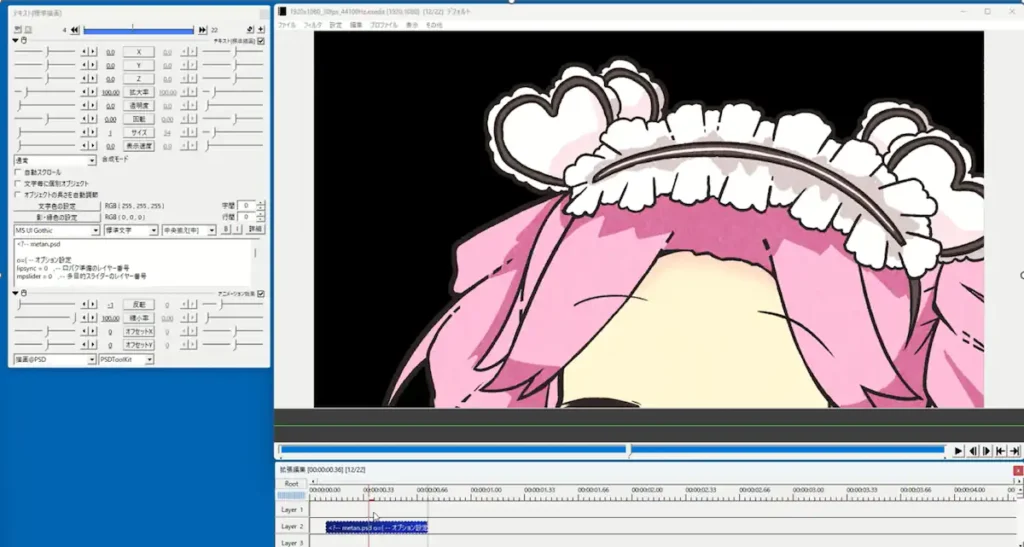Open the 編集 menu
This screenshot has height=547, width=1024.
[x=355, y=25]
